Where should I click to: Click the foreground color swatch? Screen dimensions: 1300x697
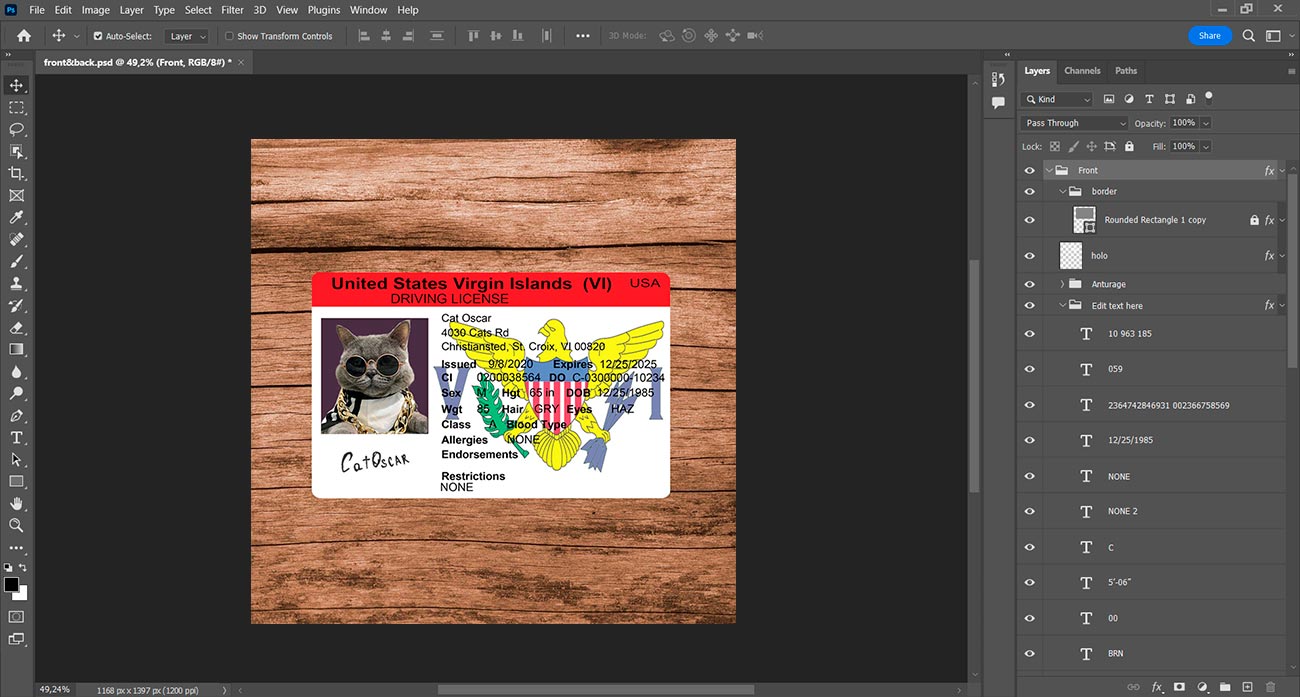coord(11,584)
